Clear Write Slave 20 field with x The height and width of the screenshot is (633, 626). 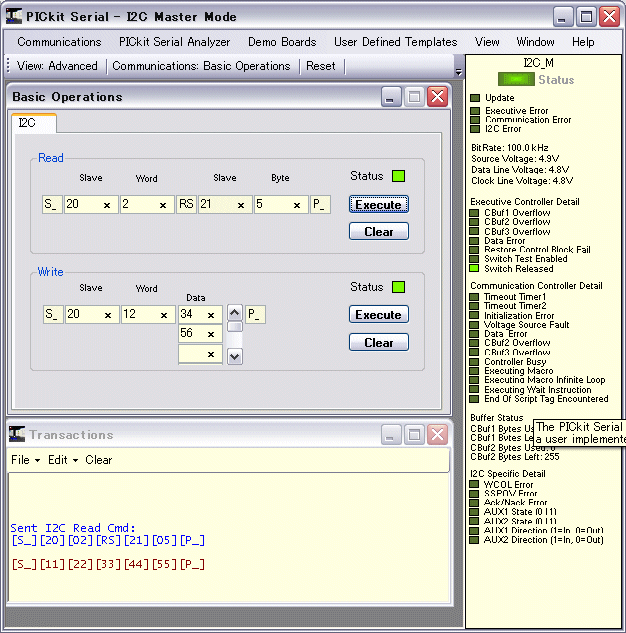pos(108,316)
